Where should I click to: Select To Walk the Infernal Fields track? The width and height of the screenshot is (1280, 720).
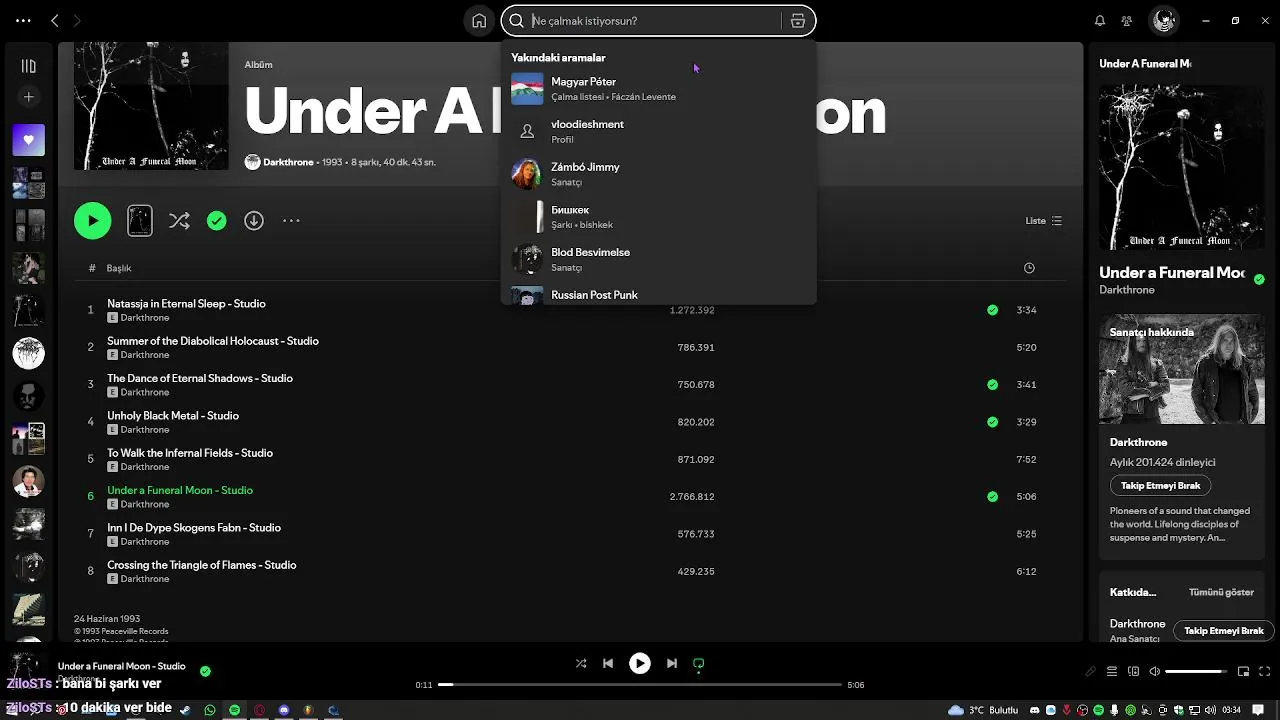(x=190, y=453)
